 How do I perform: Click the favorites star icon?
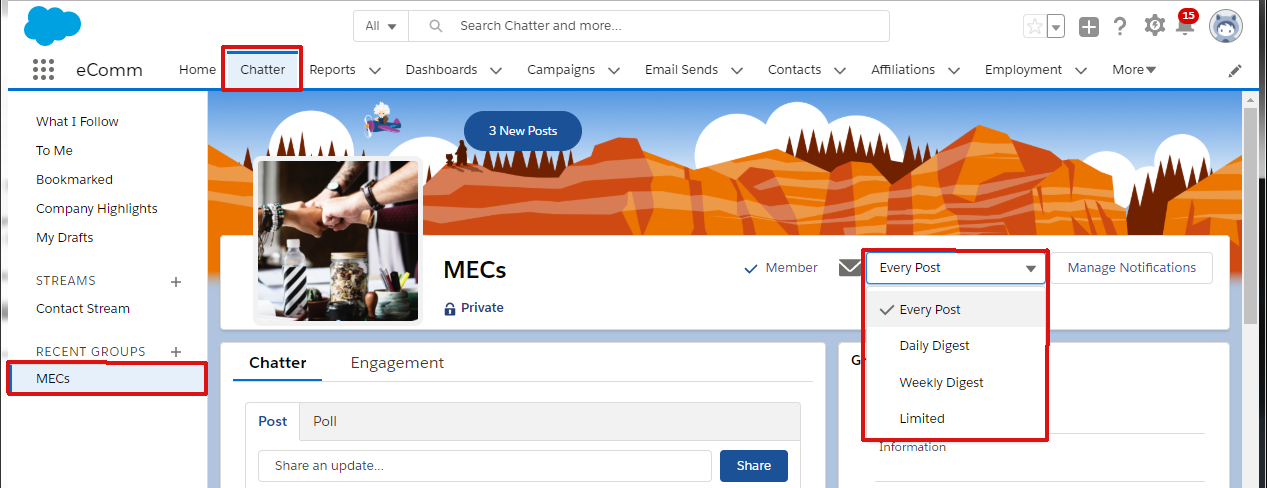(1034, 27)
